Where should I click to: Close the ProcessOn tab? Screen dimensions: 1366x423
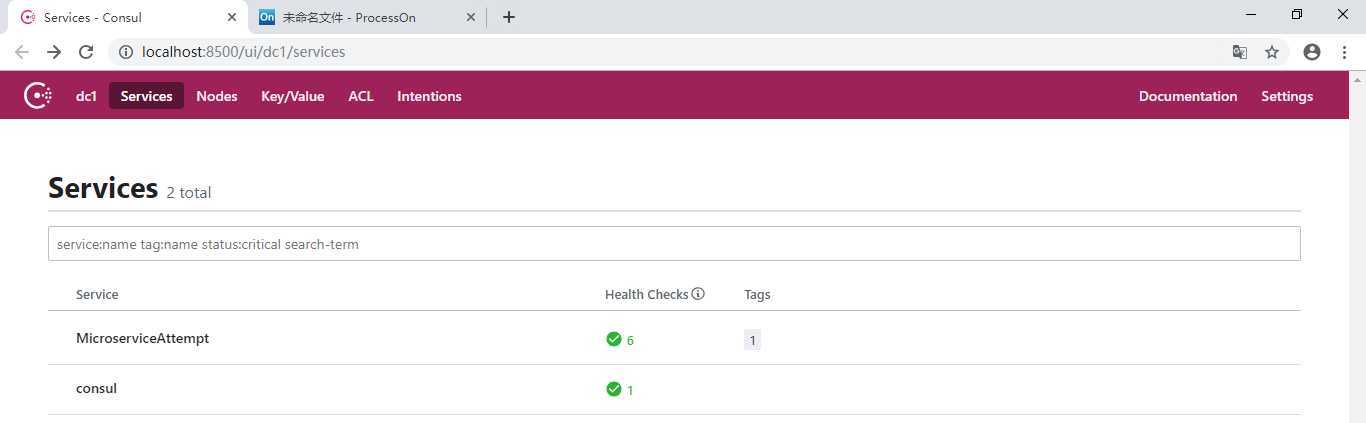point(470,17)
